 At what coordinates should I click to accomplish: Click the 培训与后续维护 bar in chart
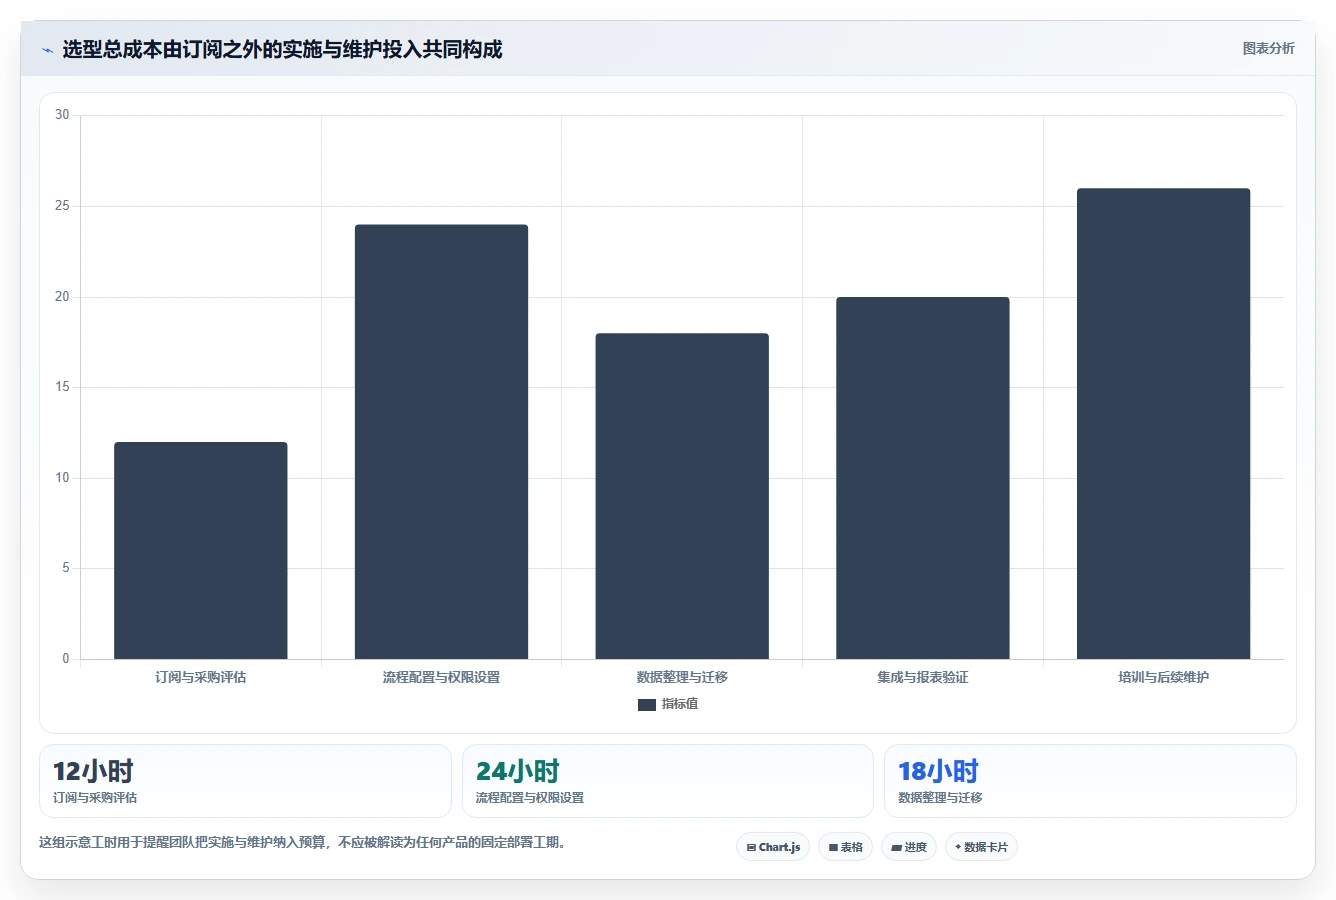1163,424
